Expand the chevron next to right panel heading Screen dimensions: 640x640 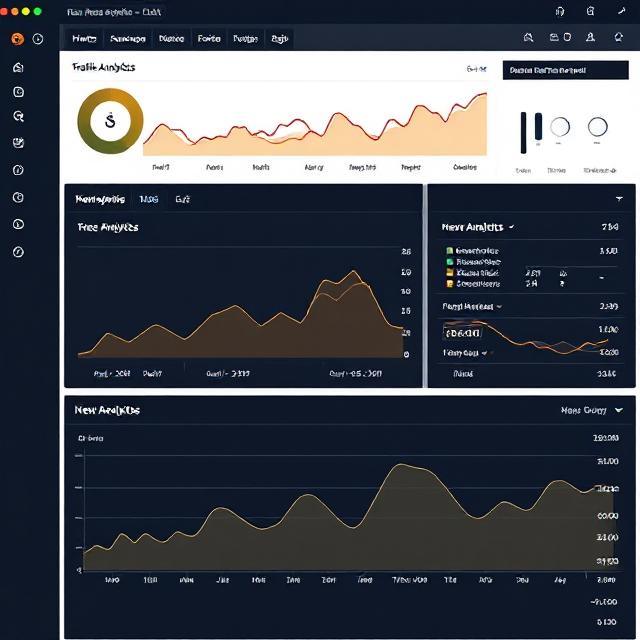511,227
